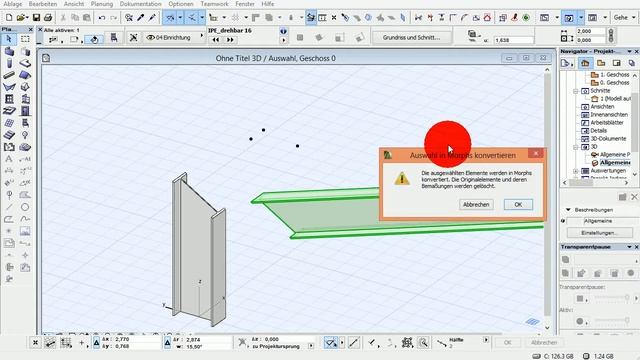The width and height of the screenshot is (640, 360).
Task: Open the Bearbeiten menu
Action: coord(43,4)
